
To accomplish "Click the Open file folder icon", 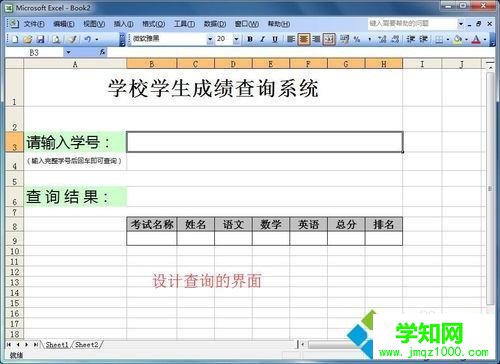I will coord(28,39).
